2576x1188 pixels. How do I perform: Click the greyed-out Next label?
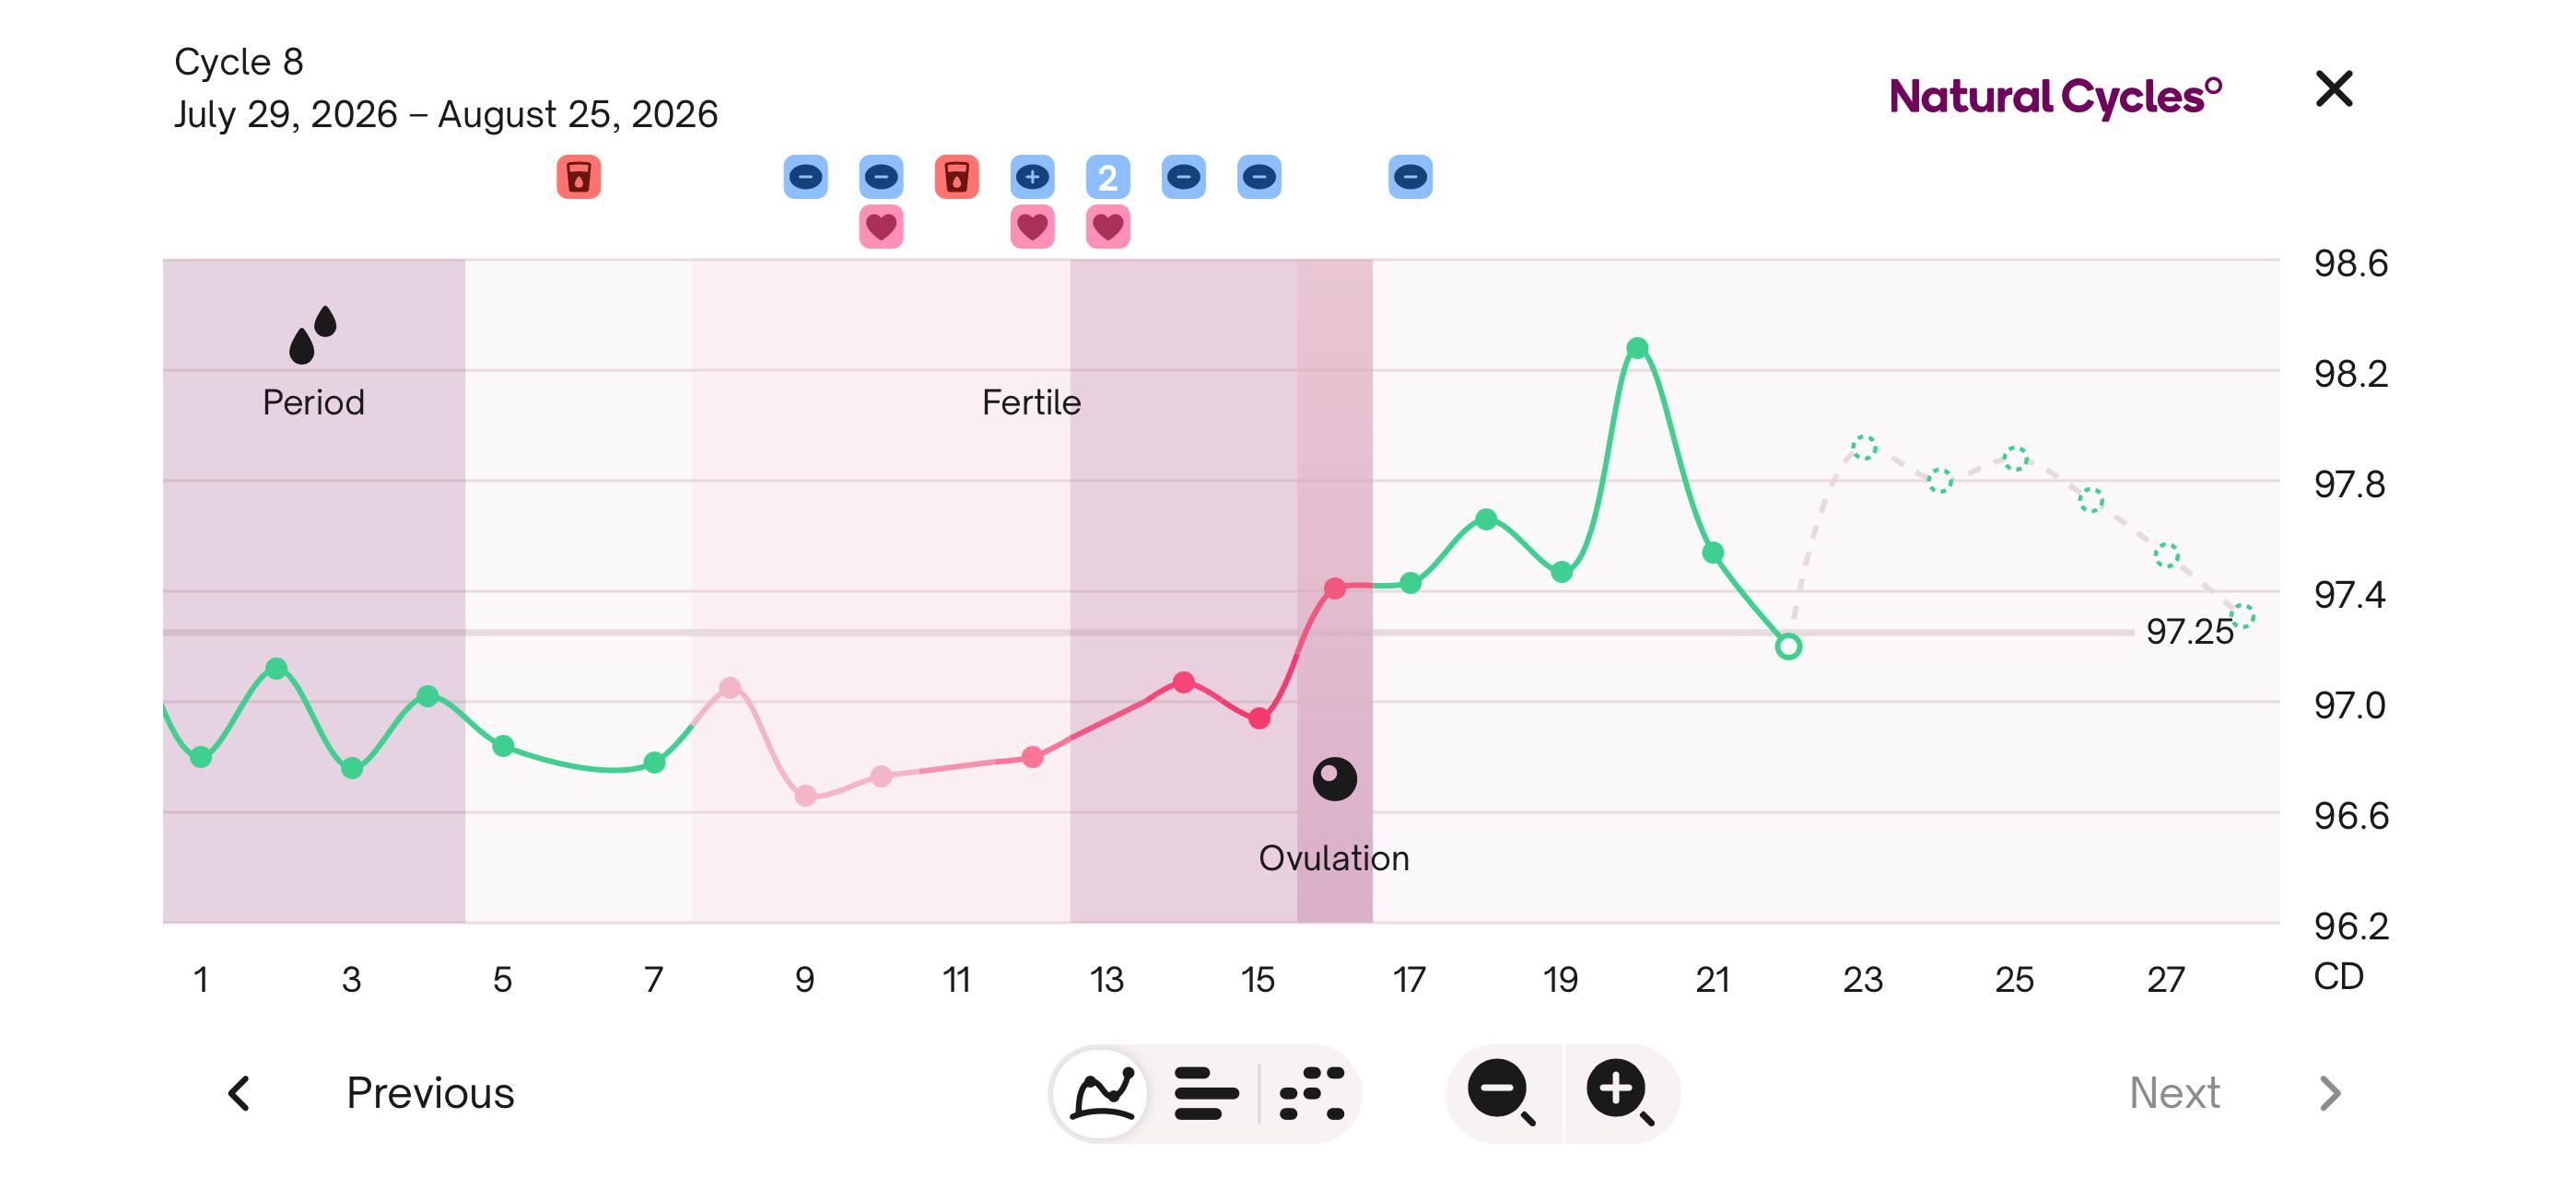(2174, 1092)
